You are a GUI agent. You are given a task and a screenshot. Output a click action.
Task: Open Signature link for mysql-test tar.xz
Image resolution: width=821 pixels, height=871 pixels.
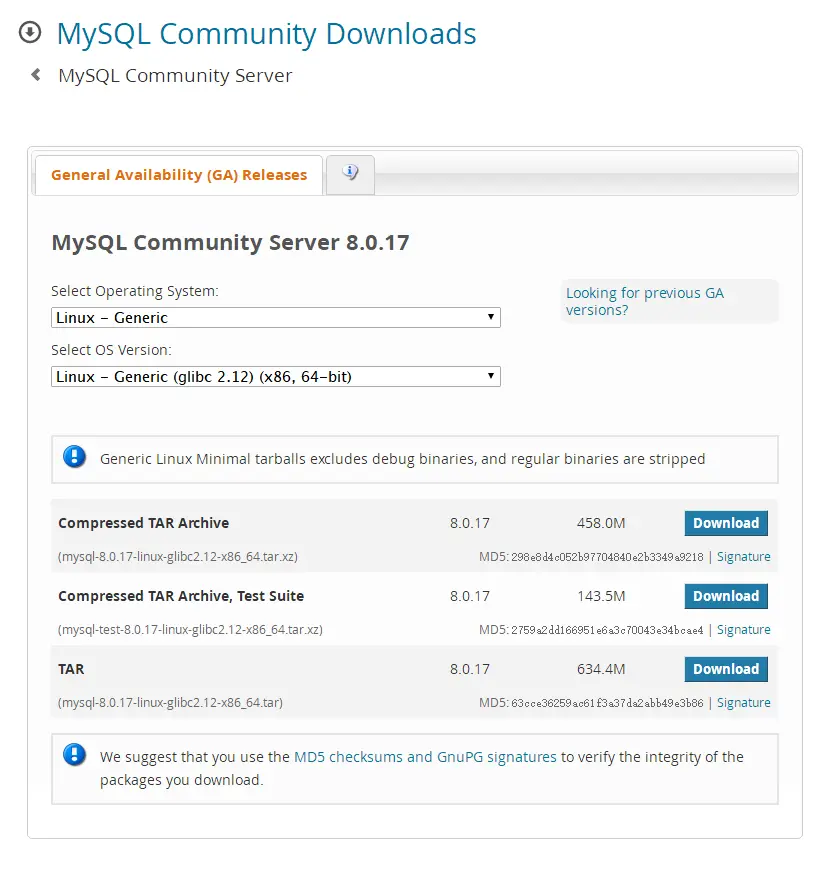click(x=743, y=629)
